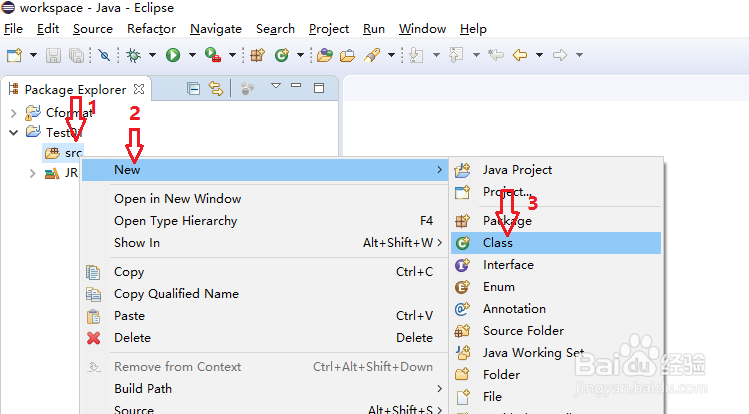Open the Source menu in the menu bar
Viewport: 749px width, 414px height.
[x=93, y=29]
